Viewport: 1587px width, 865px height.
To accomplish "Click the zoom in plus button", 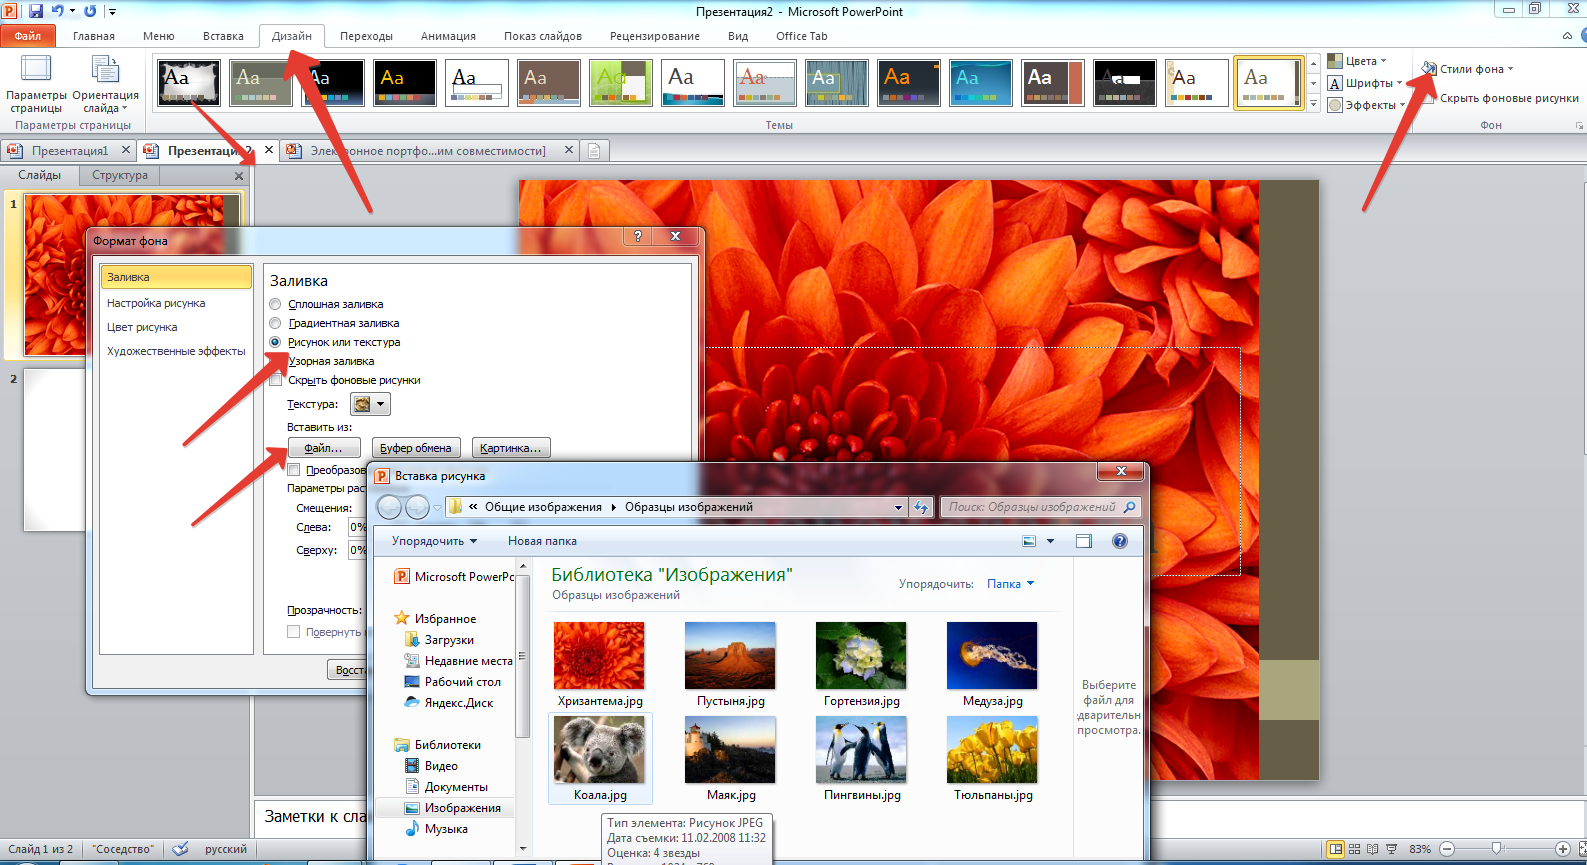I will tap(1562, 849).
